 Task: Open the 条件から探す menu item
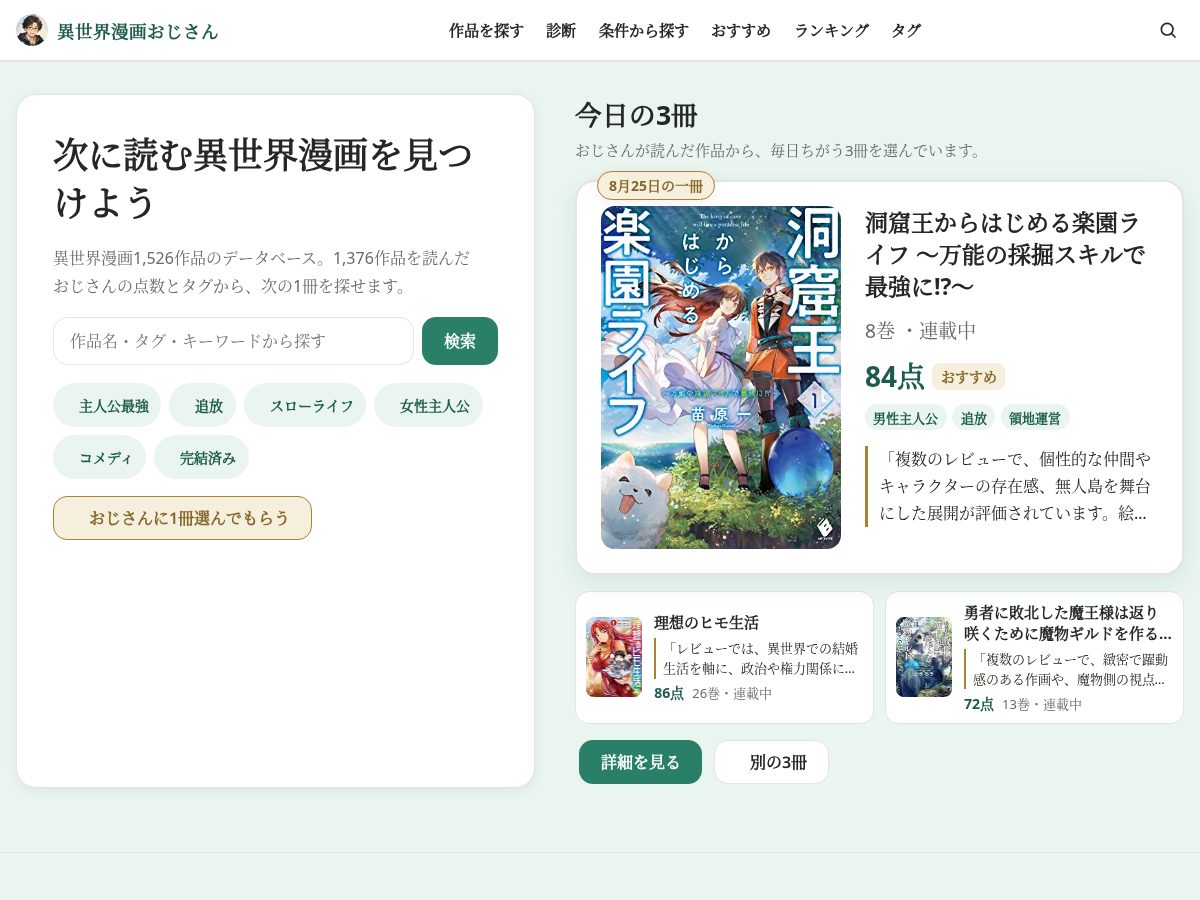click(x=644, y=30)
